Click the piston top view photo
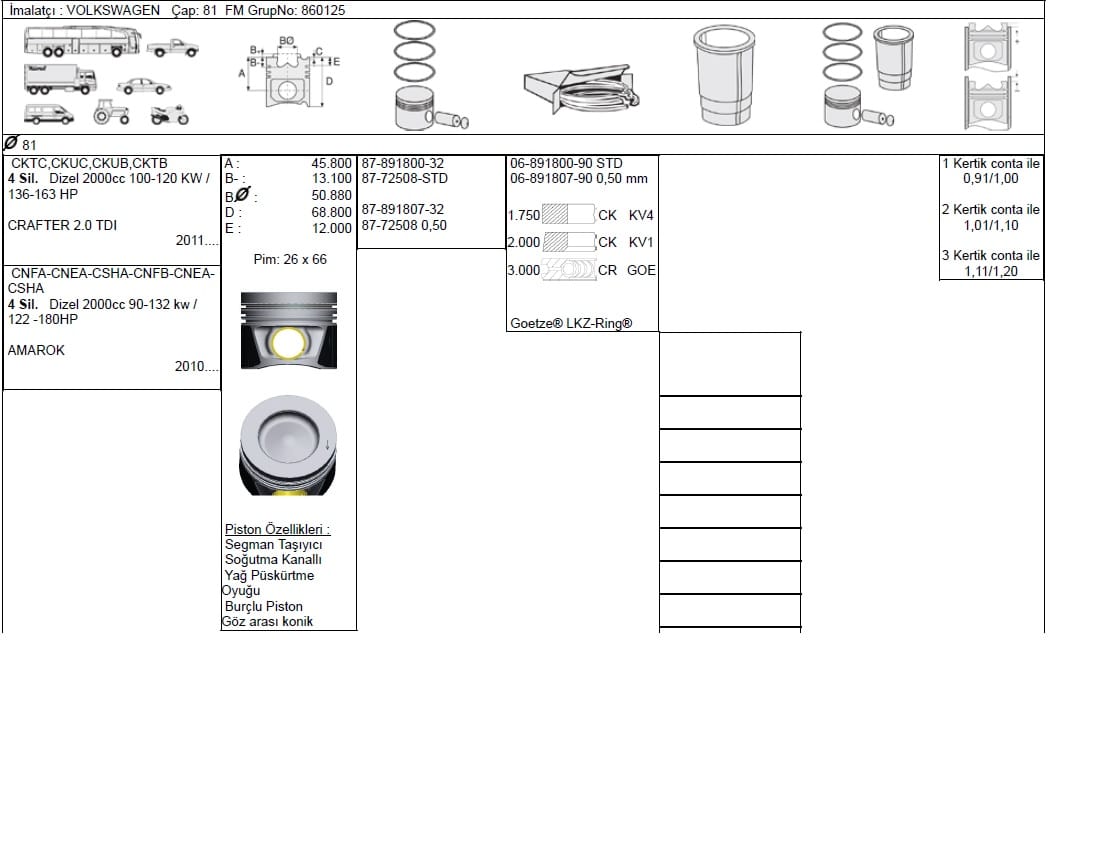Image resolution: width=1117 pixels, height=865 pixels. coord(288,445)
